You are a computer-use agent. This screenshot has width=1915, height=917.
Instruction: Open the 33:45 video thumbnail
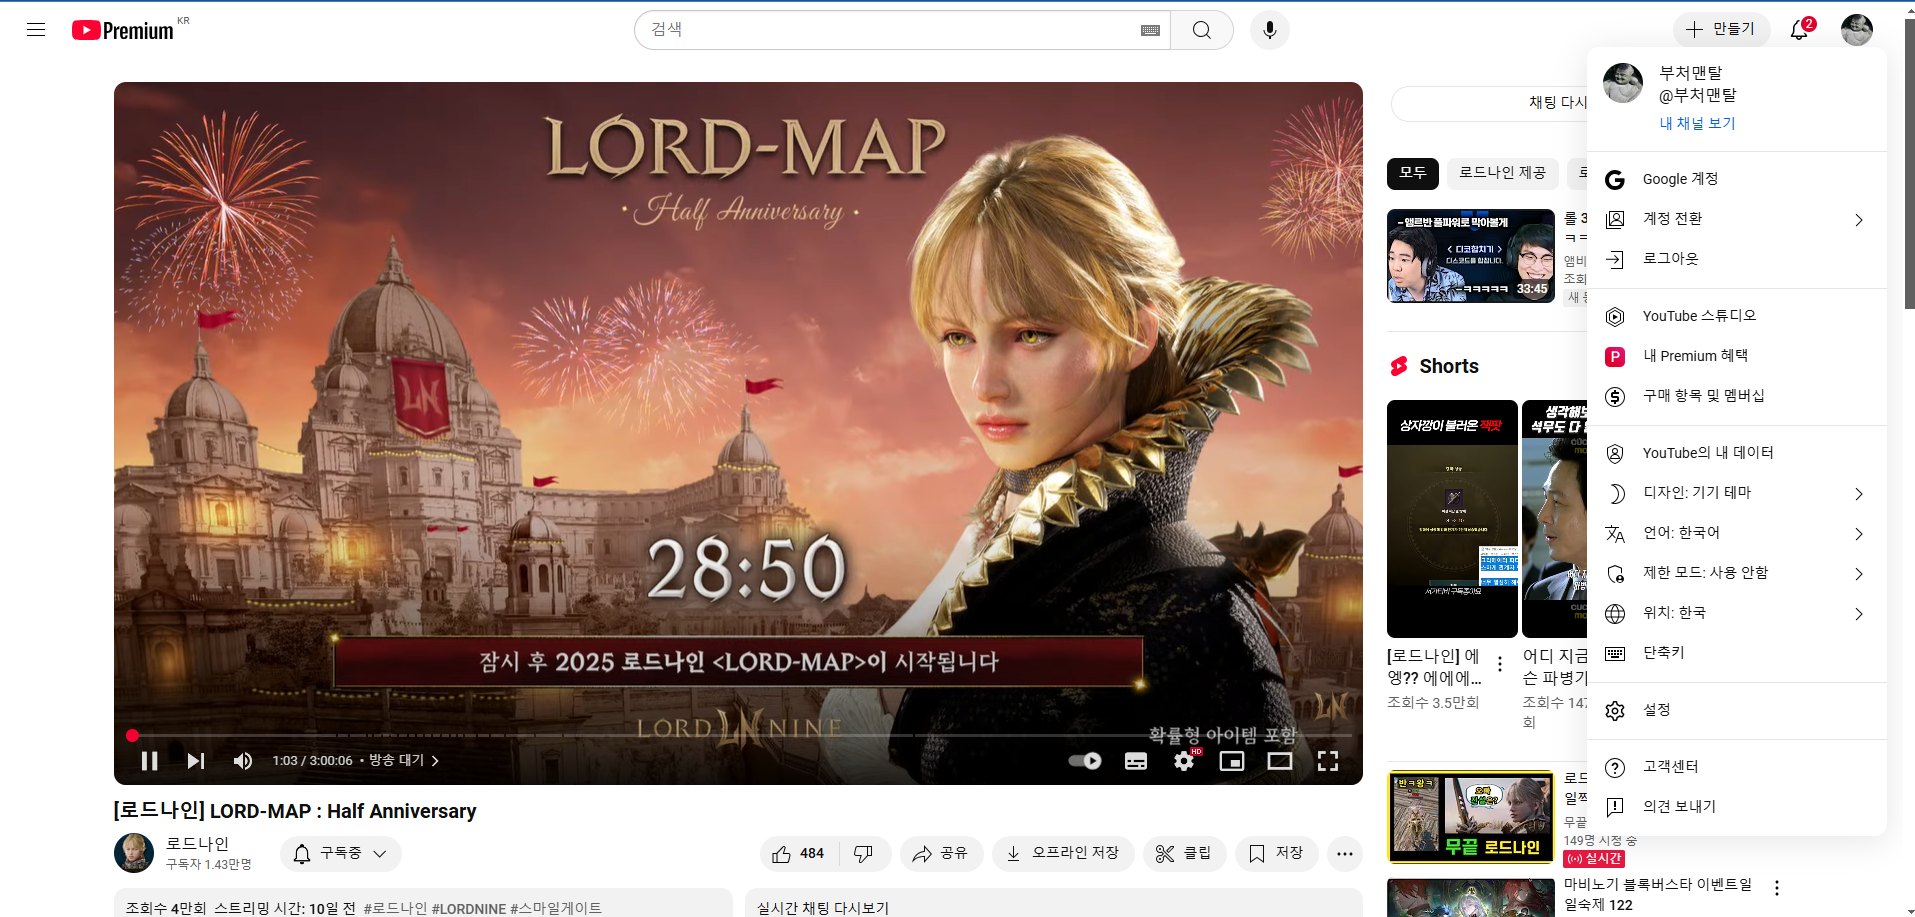point(1470,255)
